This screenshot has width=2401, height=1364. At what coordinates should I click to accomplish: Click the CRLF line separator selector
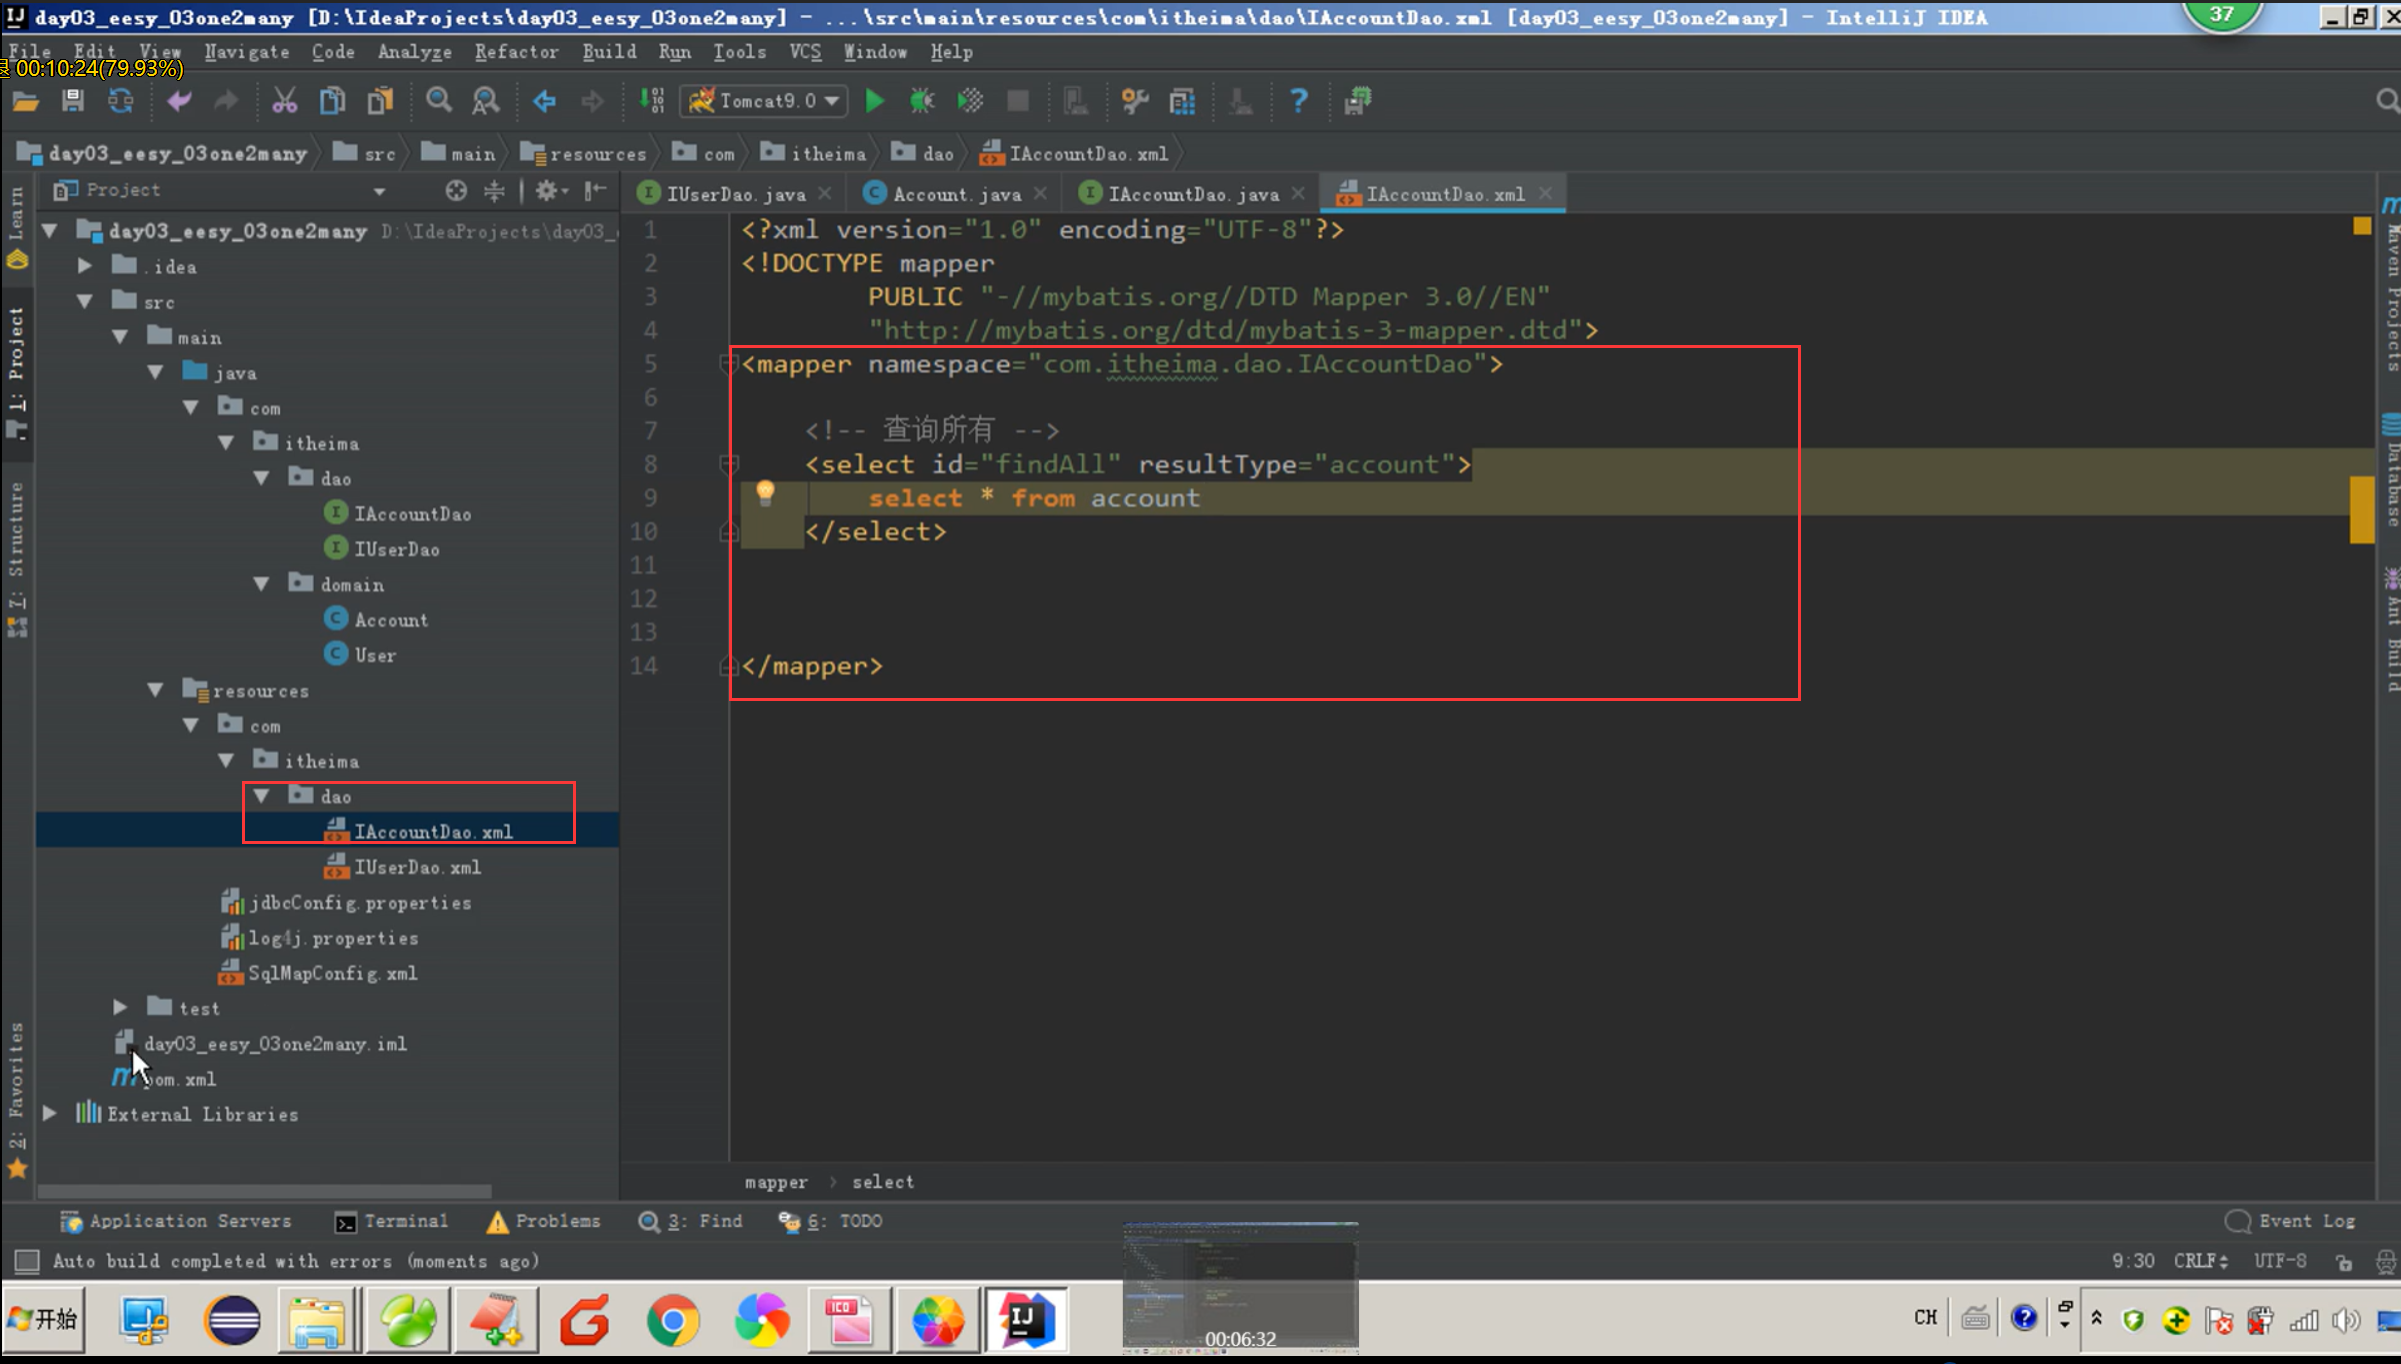(2200, 1261)
